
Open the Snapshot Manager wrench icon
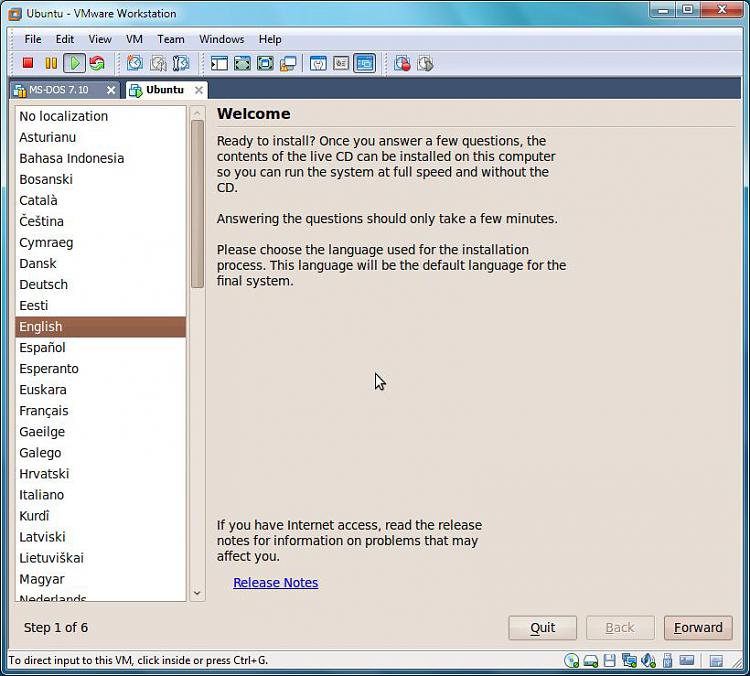181,63
